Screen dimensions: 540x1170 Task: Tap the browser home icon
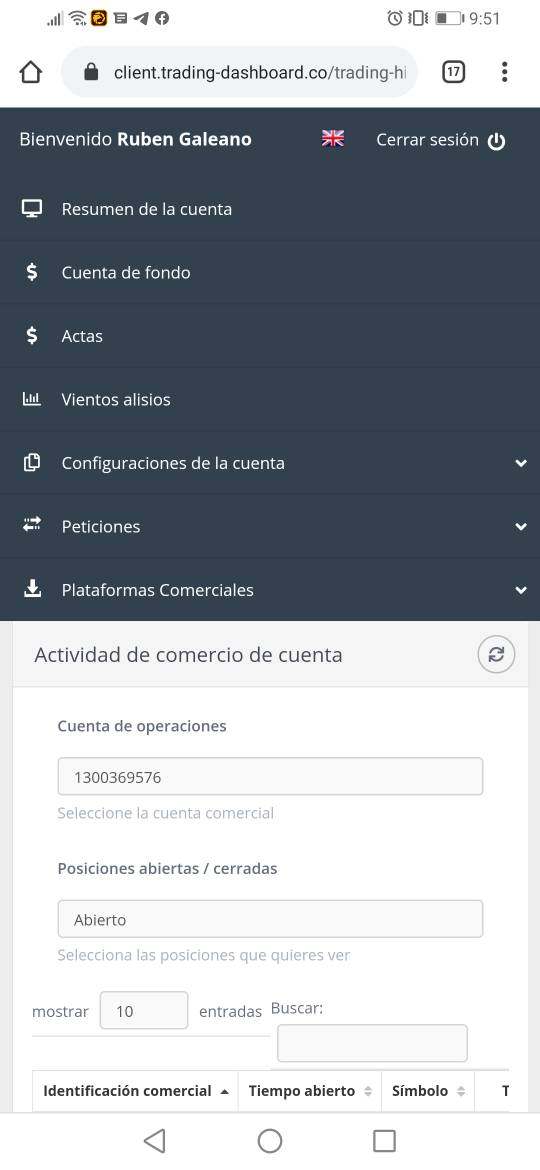[x=31, y=72]
